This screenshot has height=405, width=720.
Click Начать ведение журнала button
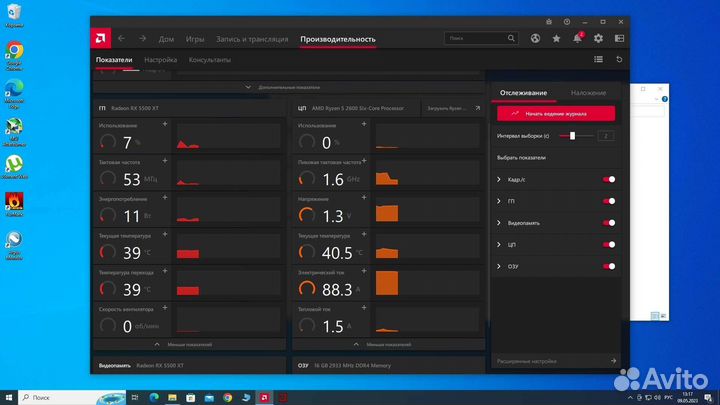click(x=556, y=113)
